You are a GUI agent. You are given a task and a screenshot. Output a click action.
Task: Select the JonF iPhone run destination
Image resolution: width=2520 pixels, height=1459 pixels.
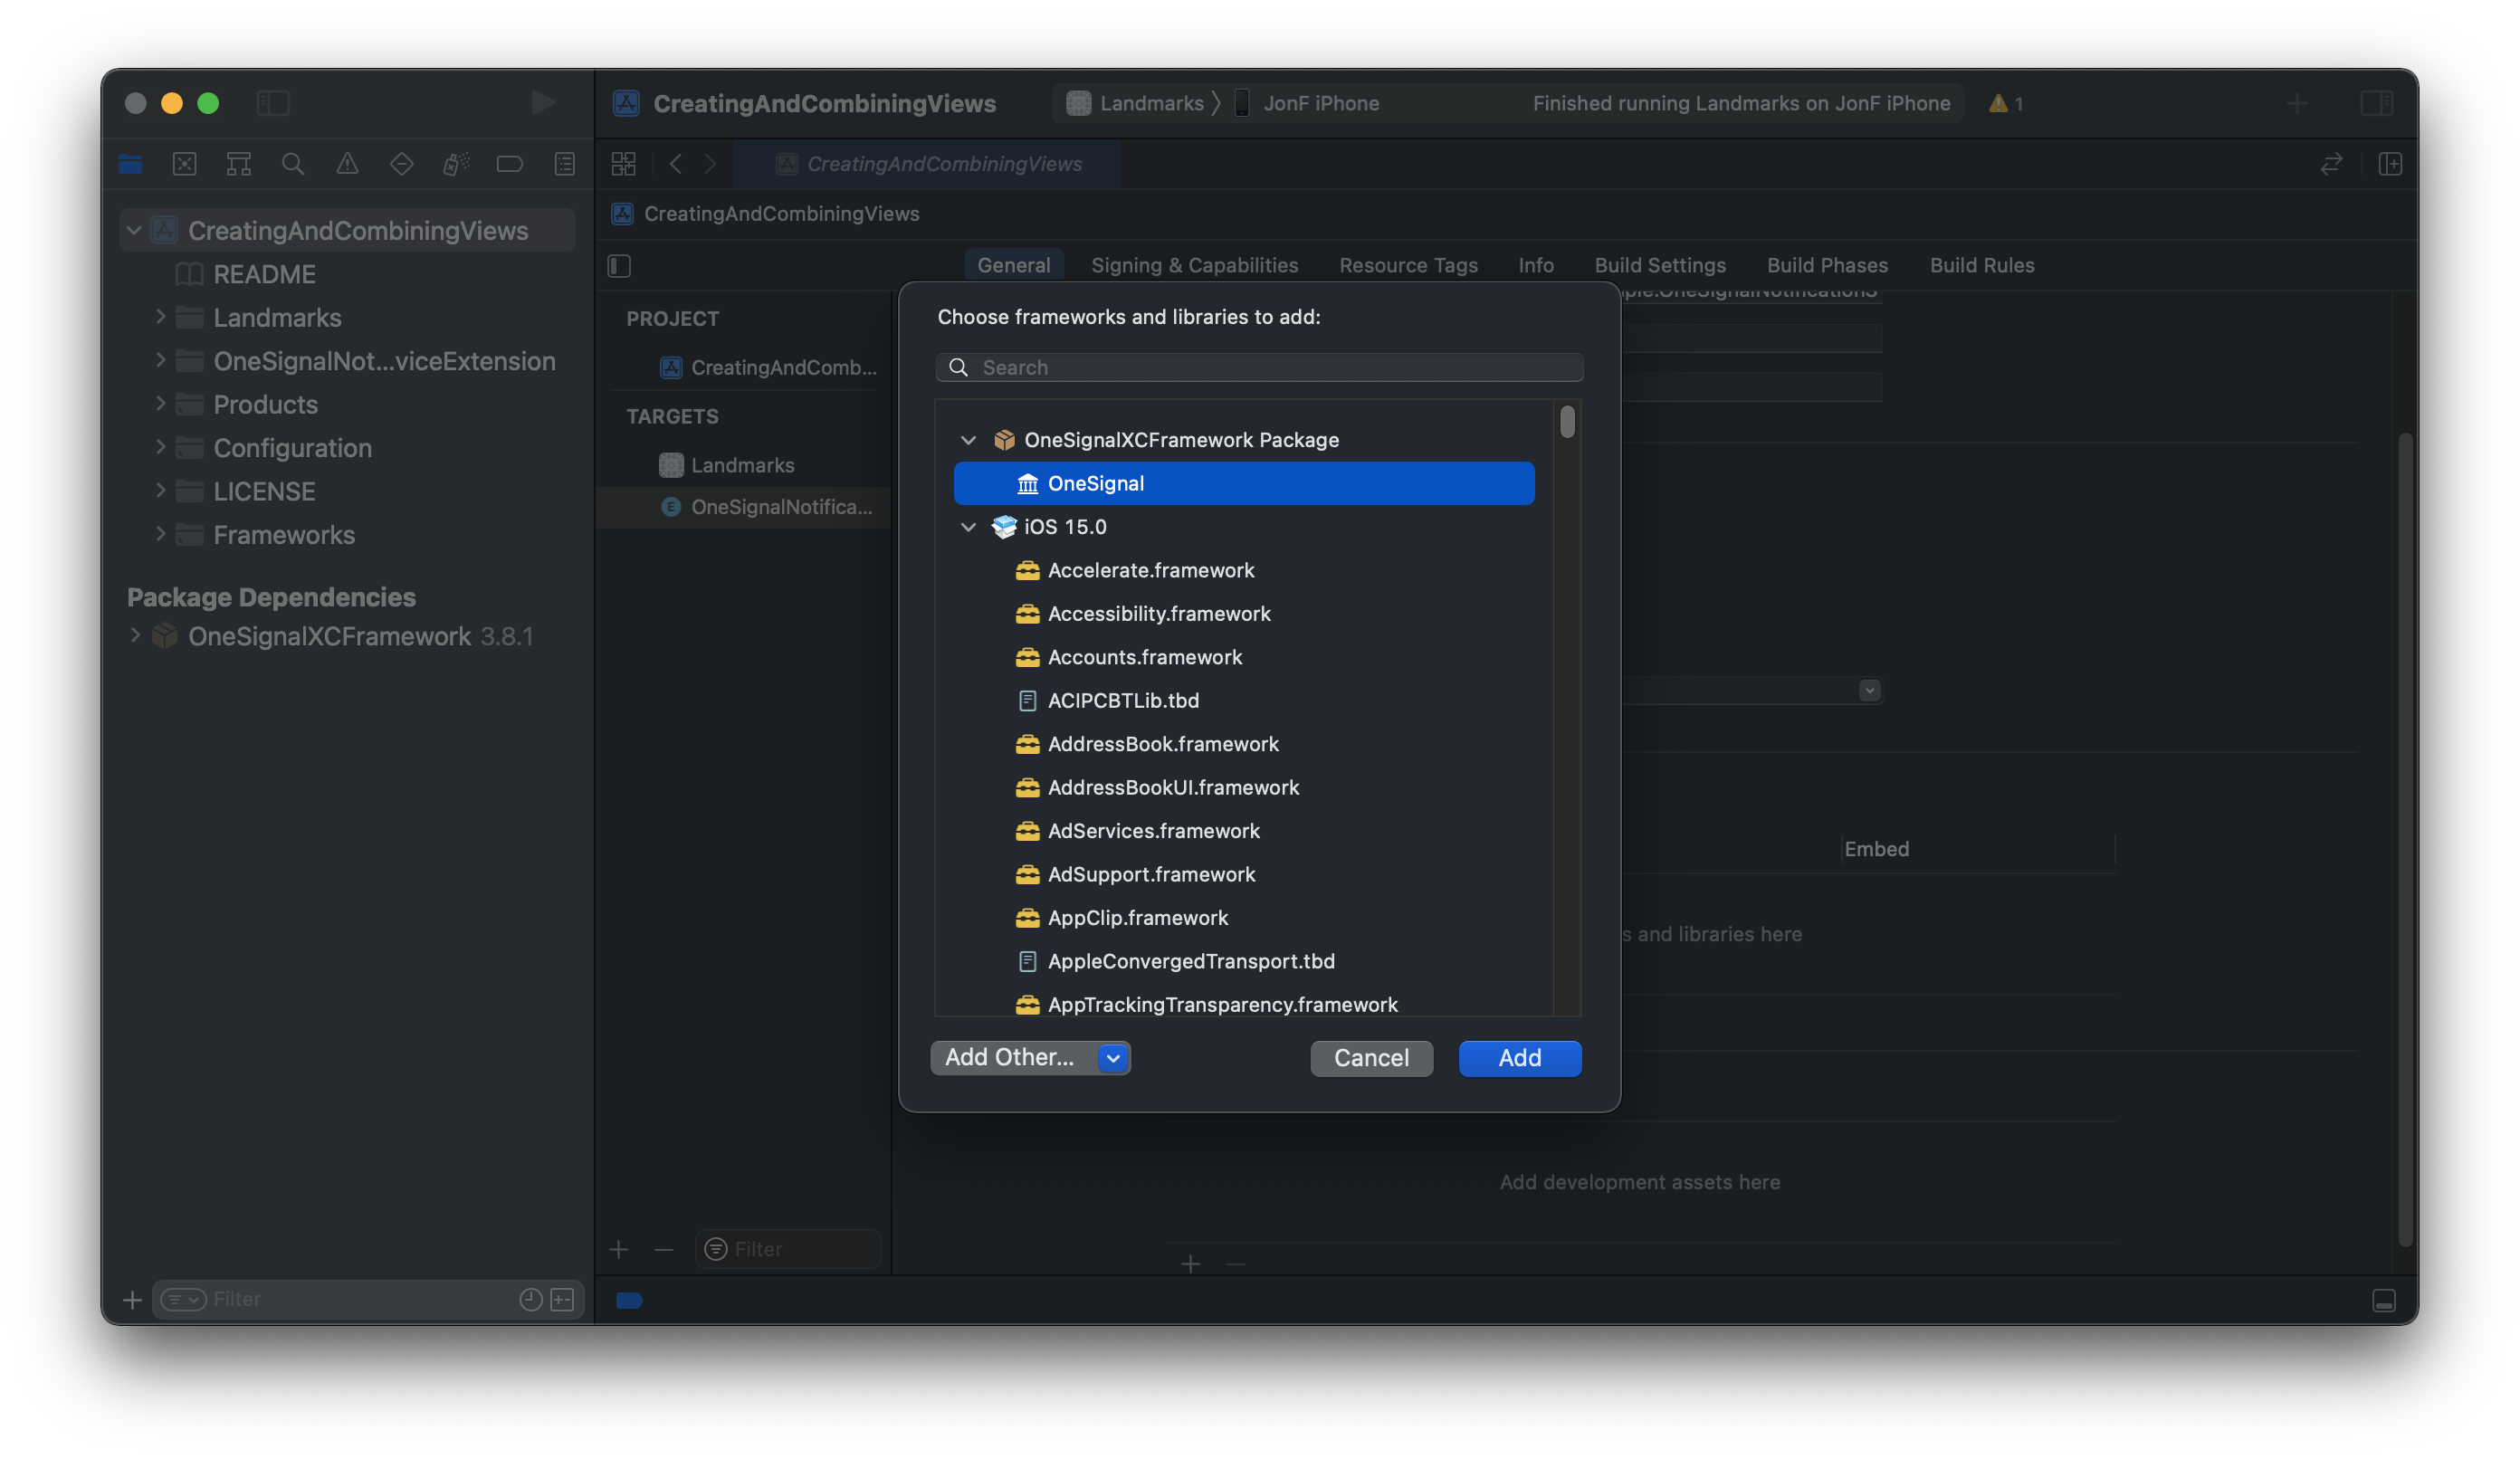click(1306, 103)
